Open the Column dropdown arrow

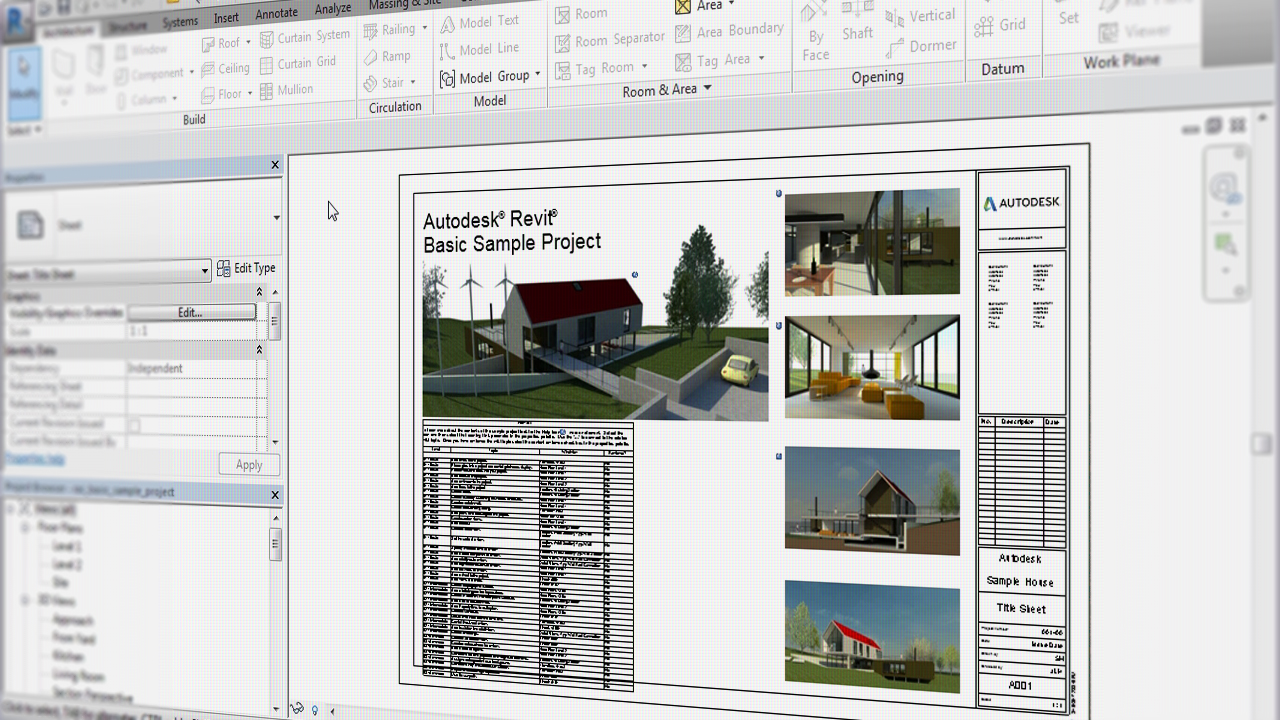click(x=174, y=99)
